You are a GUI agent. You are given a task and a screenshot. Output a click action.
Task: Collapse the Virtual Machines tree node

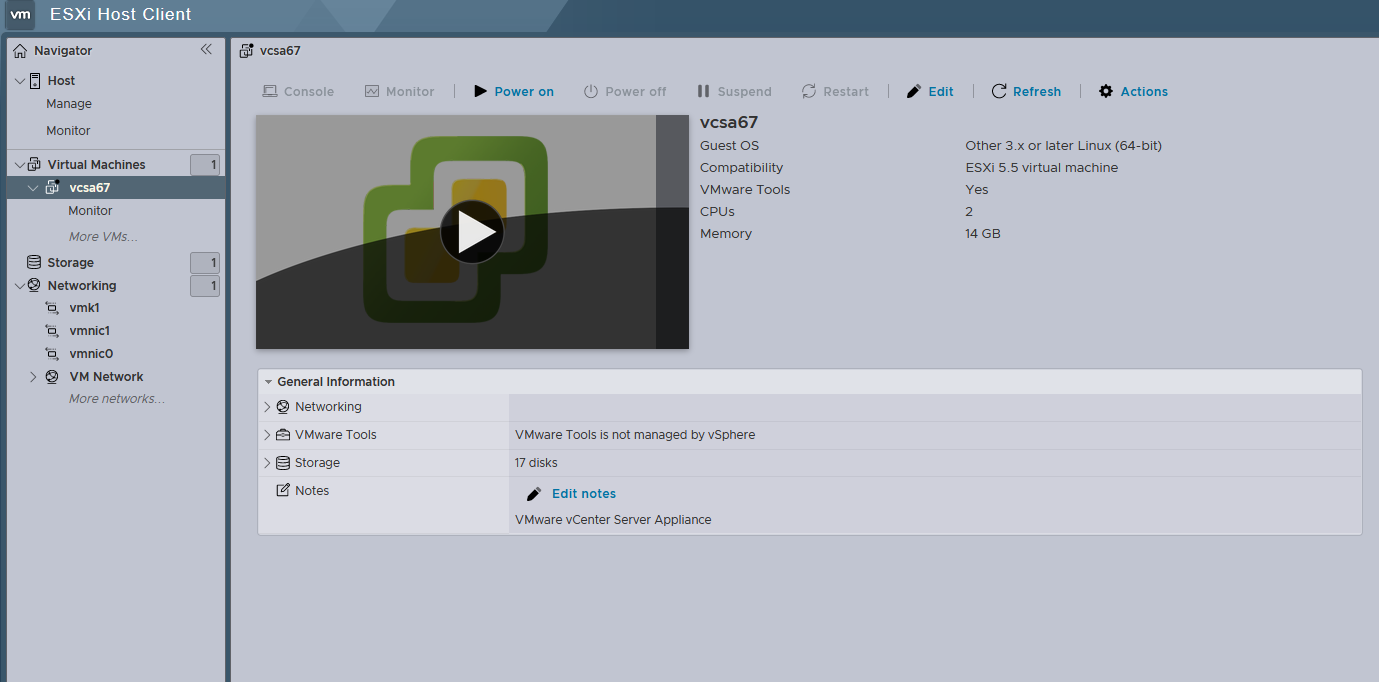pyautogui.click(x=20, y=164)
